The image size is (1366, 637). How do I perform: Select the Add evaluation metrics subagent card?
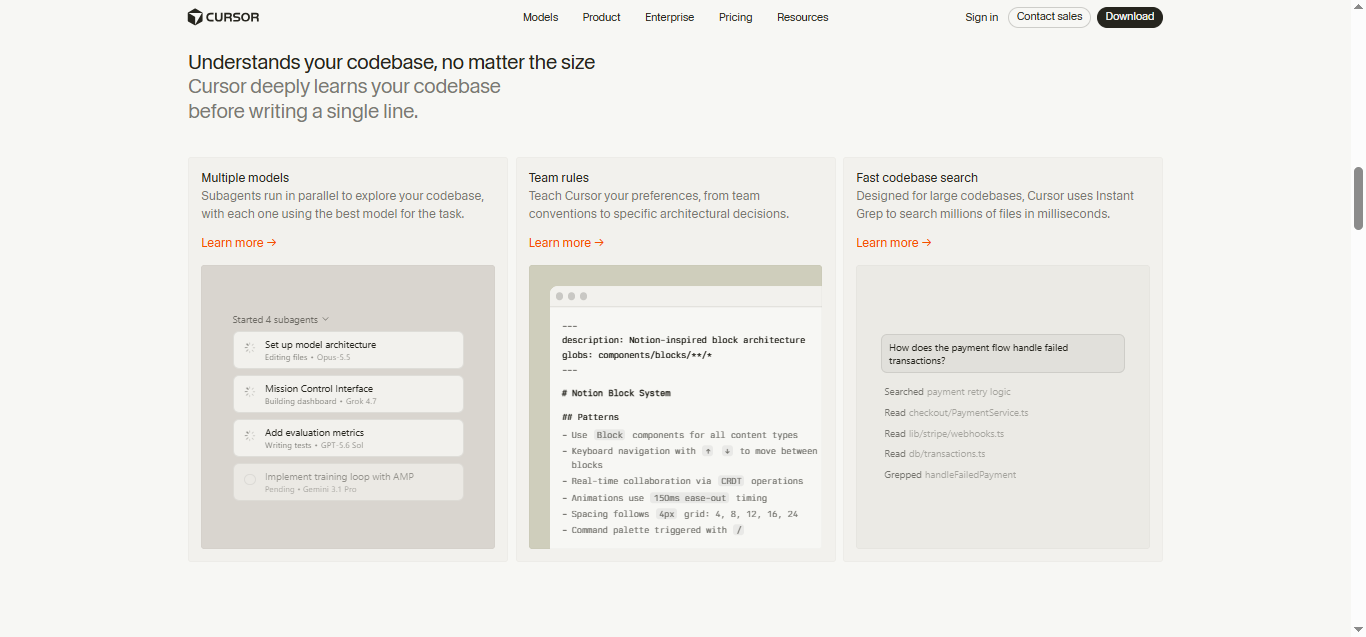coord(348,438)
